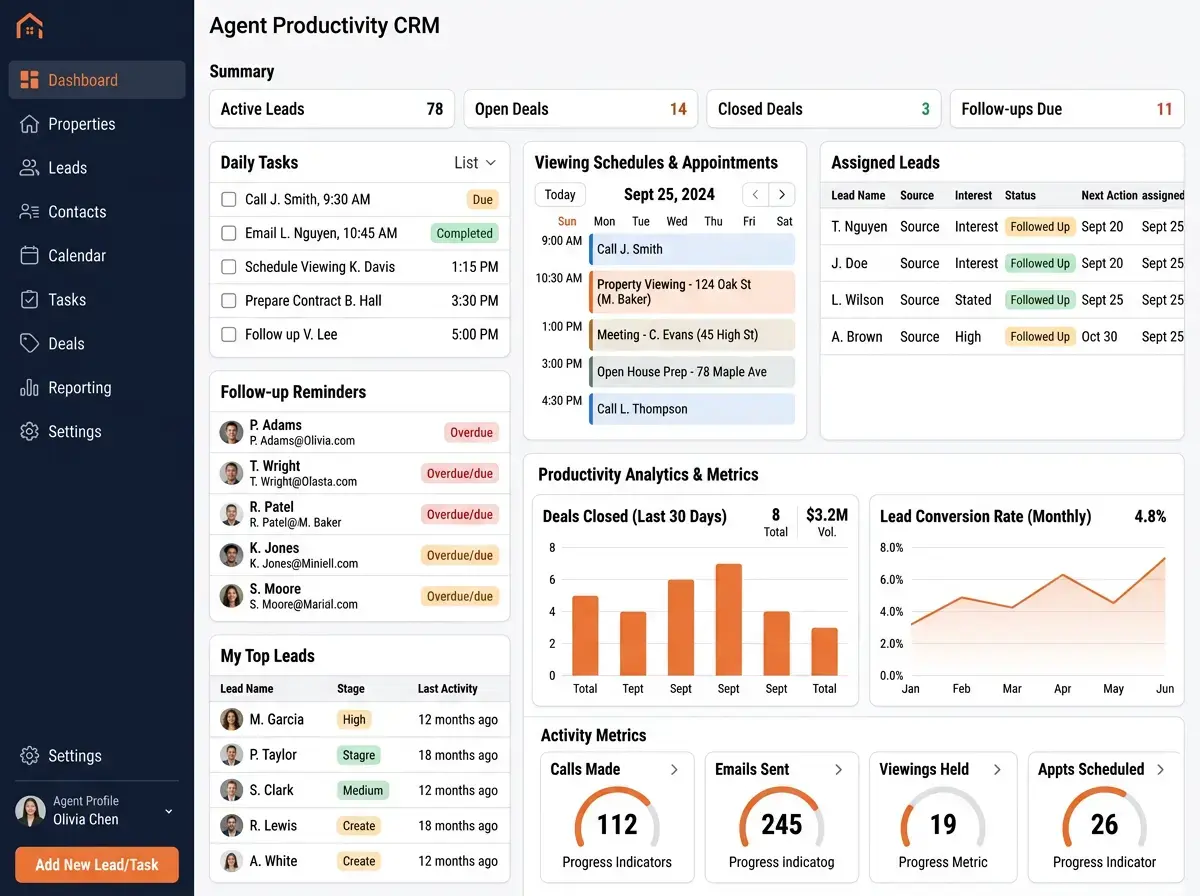
Task: Click the Medium stage badge for S. Clark
Action: pos(363,790)
